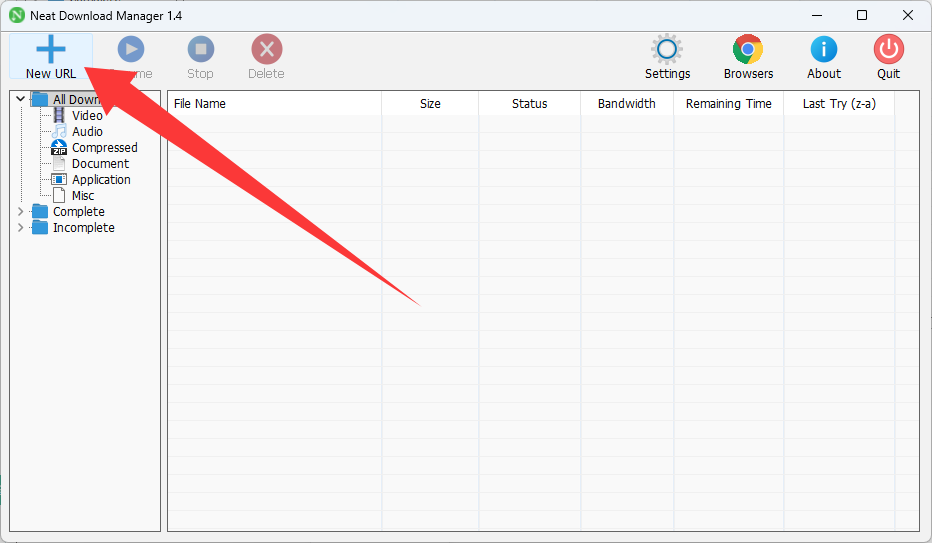The height and width of the screenshot is (543, 932).
Task: Select the Misc category
Action: [x=83, y=196]
